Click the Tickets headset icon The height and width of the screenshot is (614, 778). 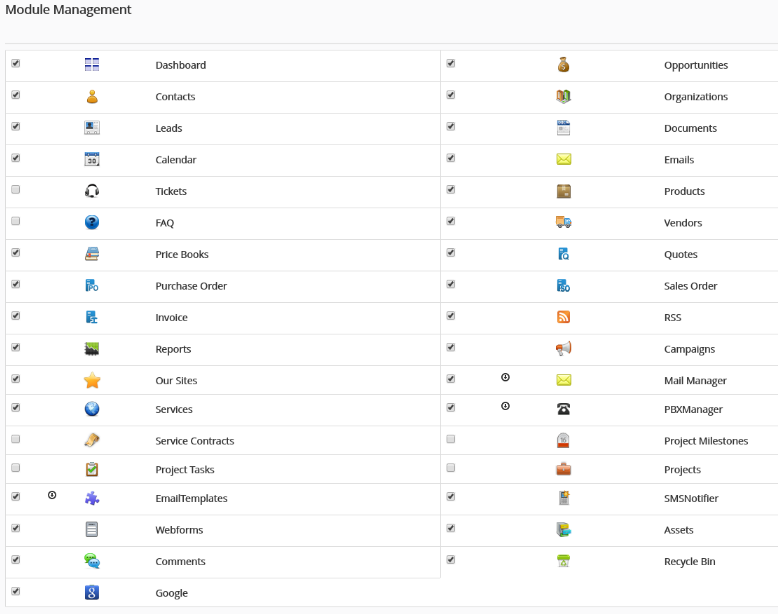(x=92, y=191)
